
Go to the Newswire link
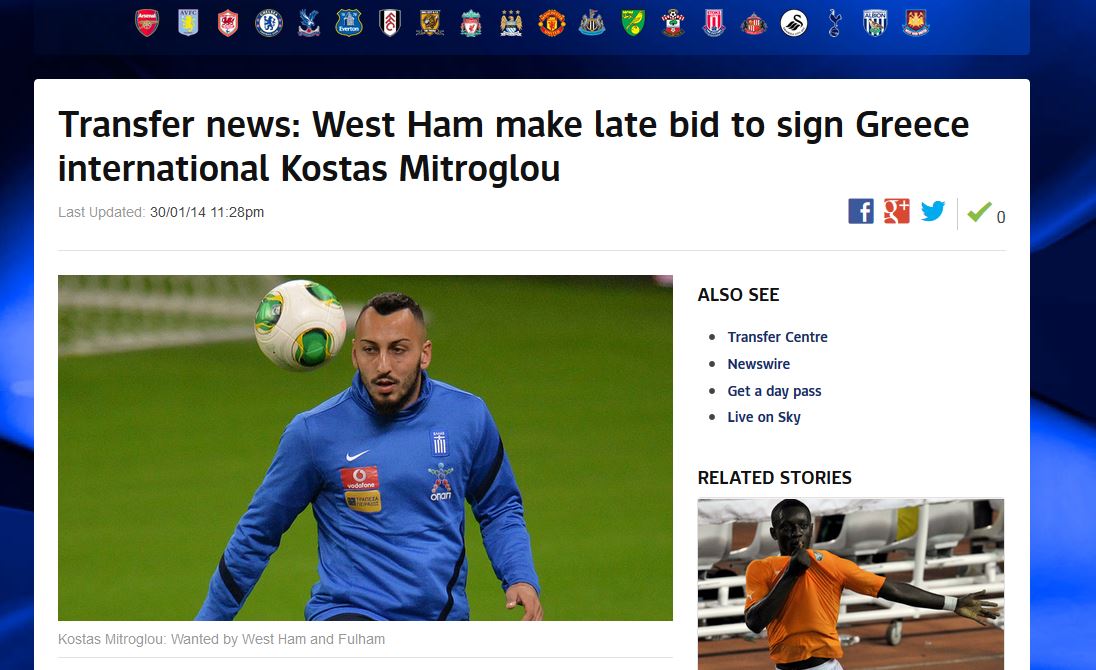758,364
